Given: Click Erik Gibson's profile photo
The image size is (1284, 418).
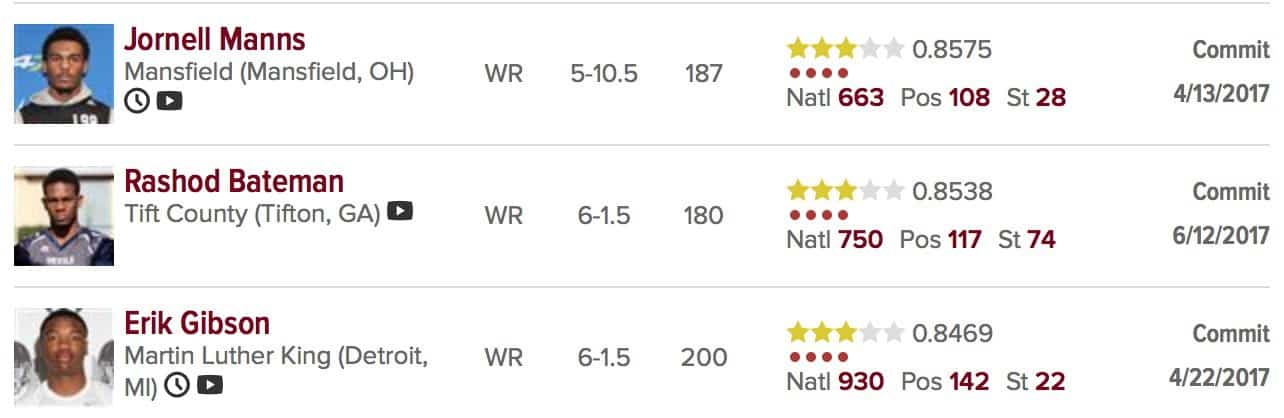Looking at the screenshot, I should pos(64,358).
